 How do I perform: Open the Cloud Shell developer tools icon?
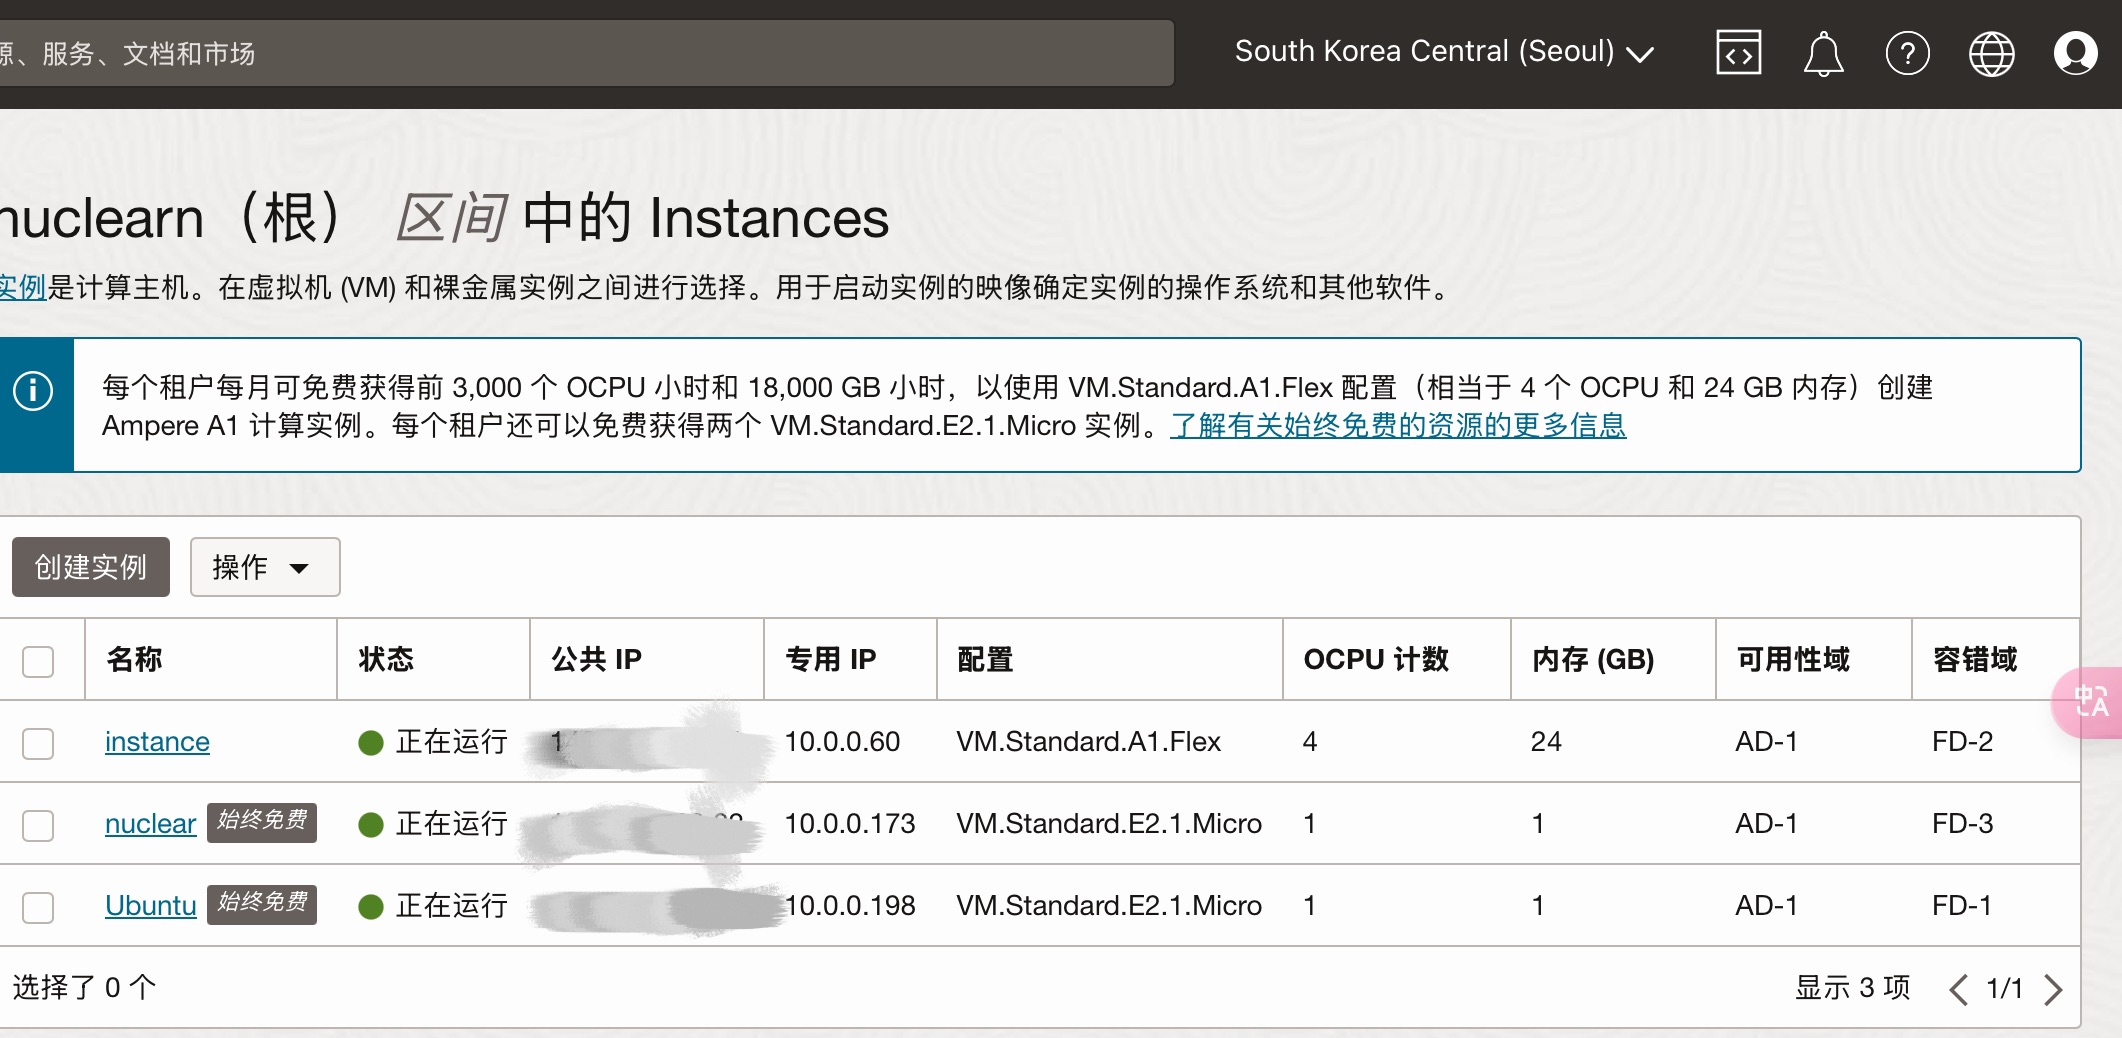click(x=1739, y=53)
